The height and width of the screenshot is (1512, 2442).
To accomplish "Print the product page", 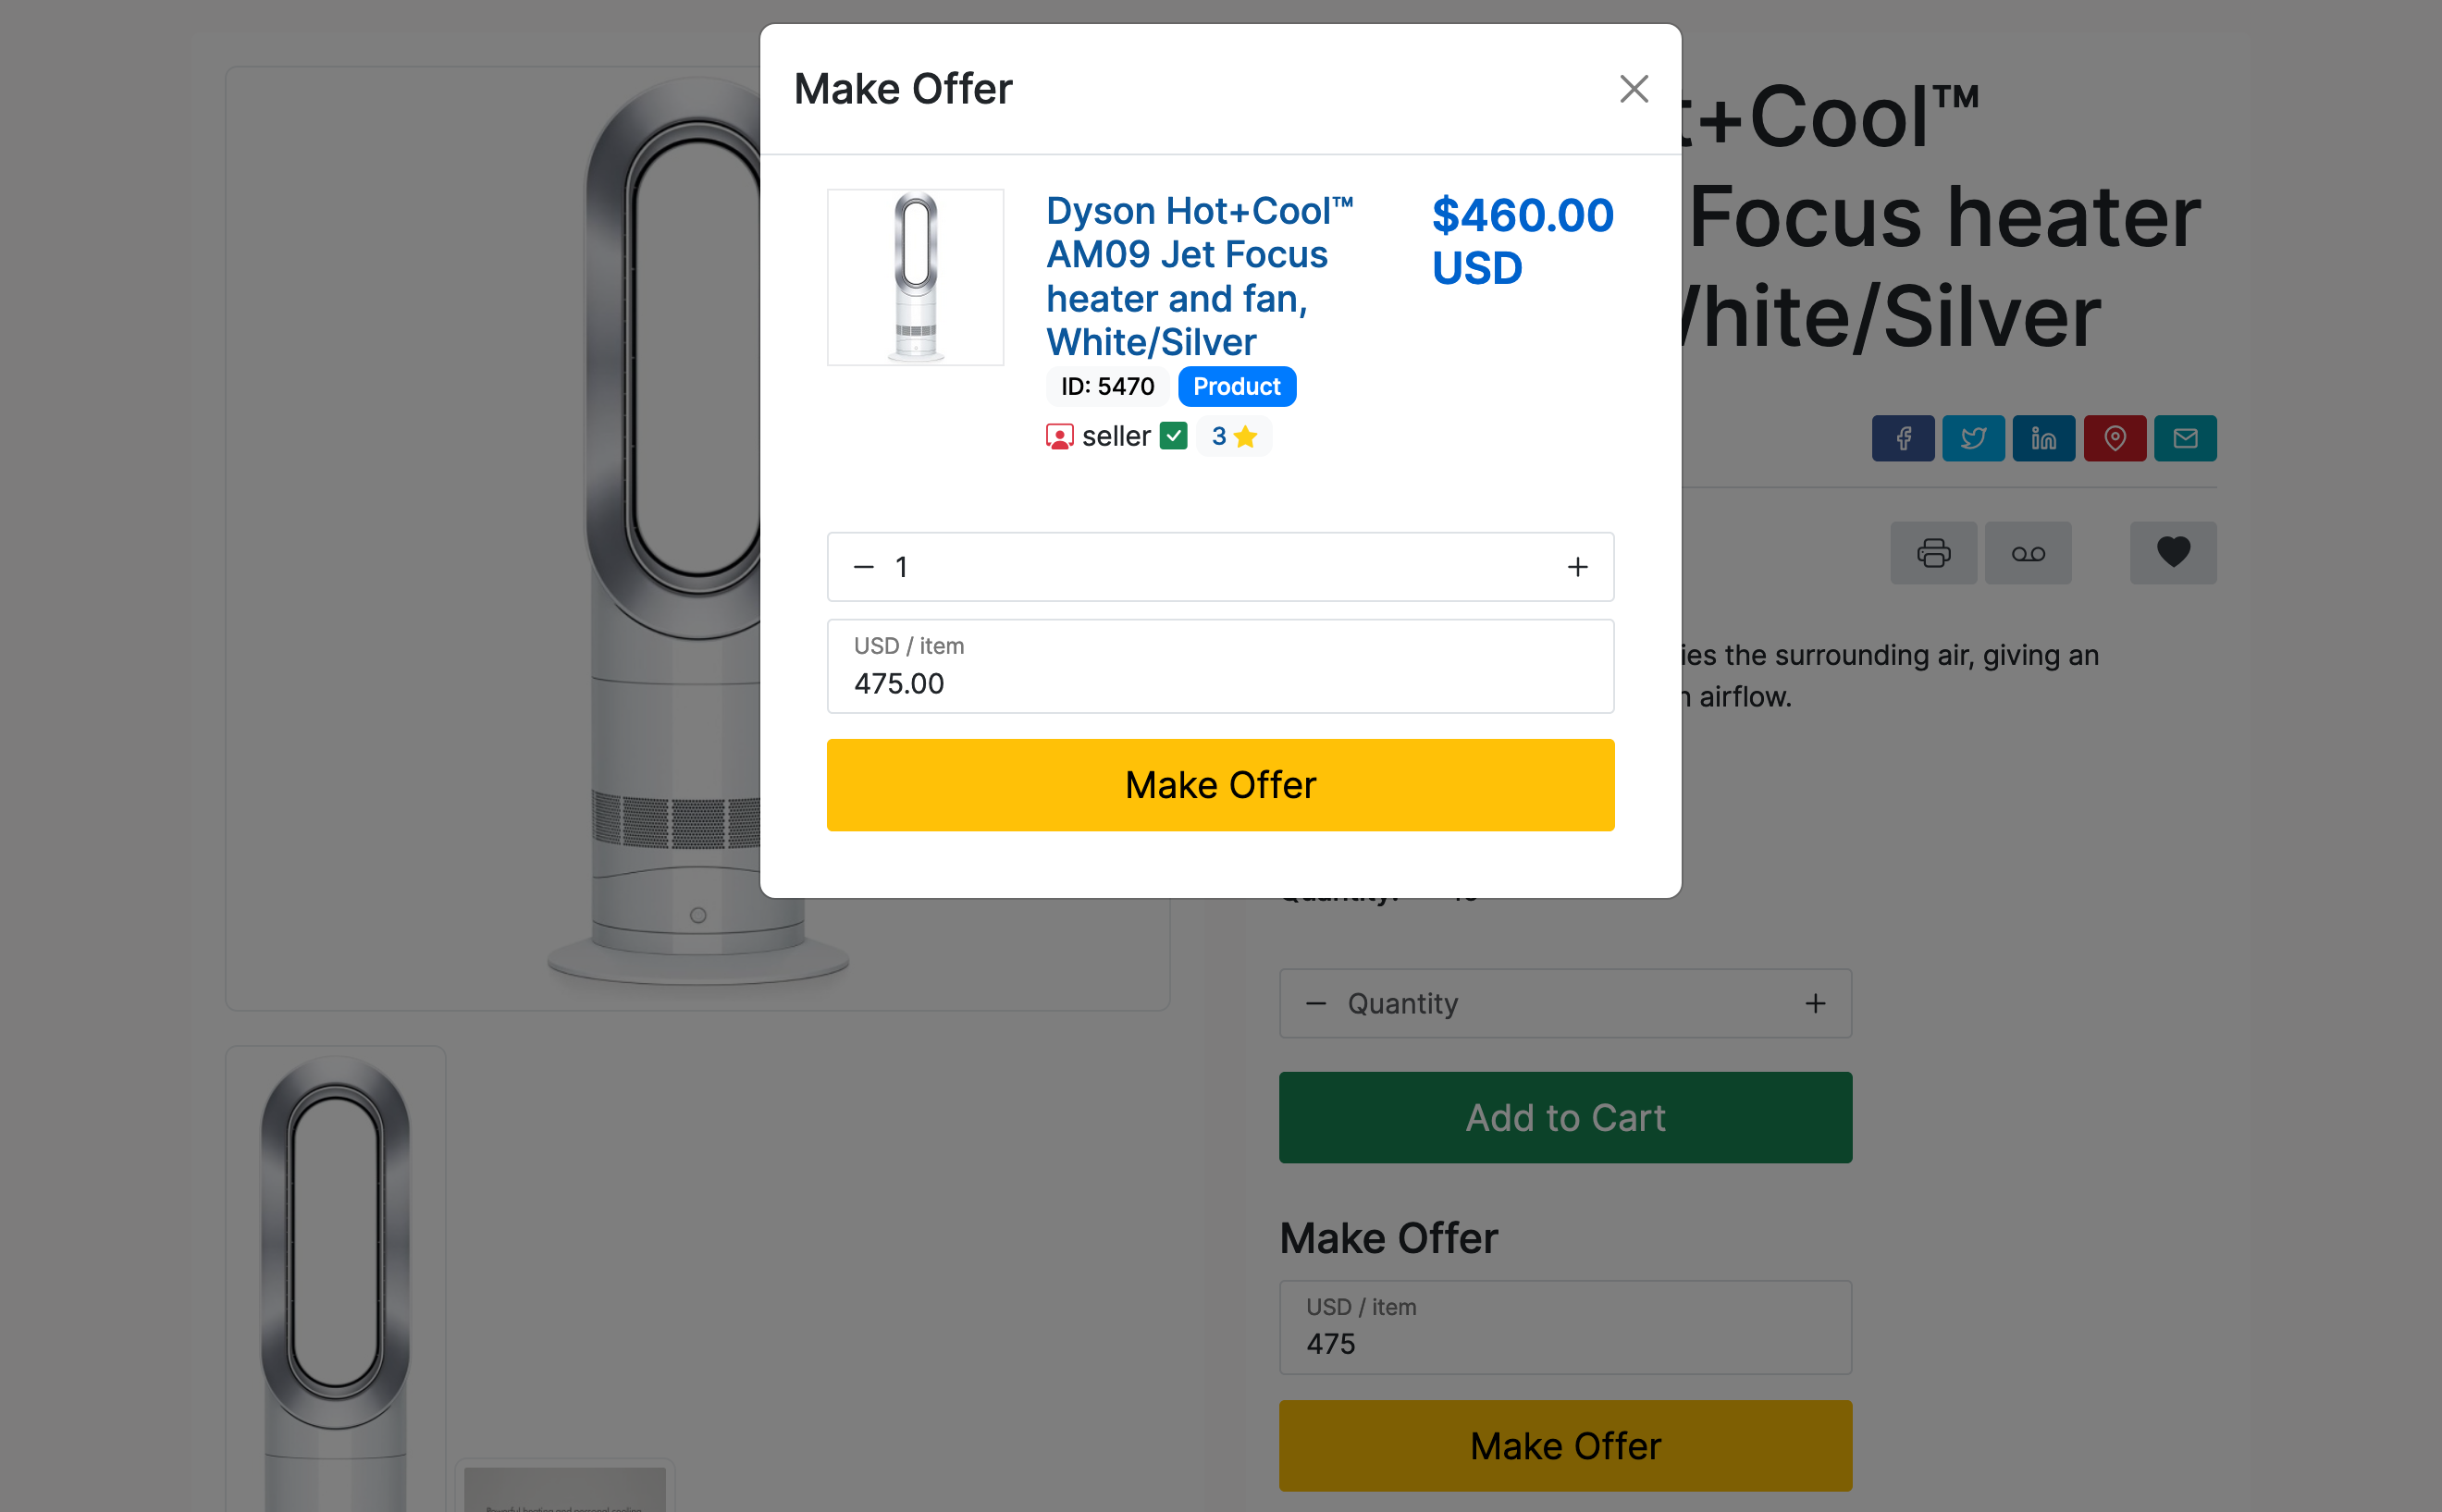I will [x=1933, y=553].
